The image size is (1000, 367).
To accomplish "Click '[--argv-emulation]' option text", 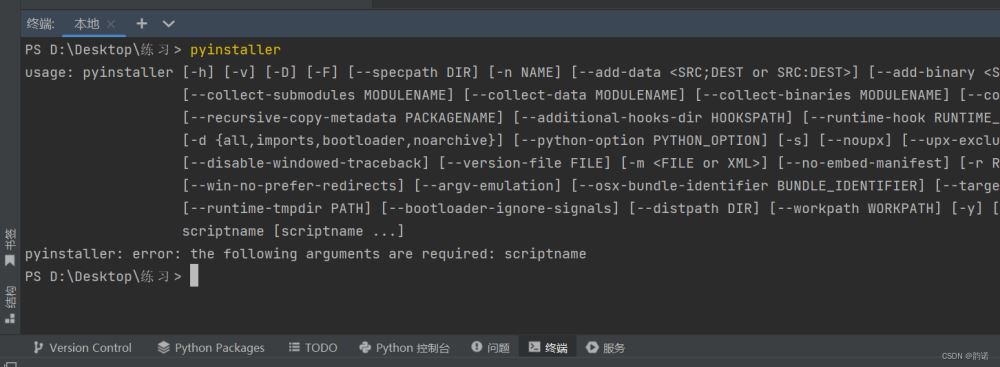I will tap(488, 186).
